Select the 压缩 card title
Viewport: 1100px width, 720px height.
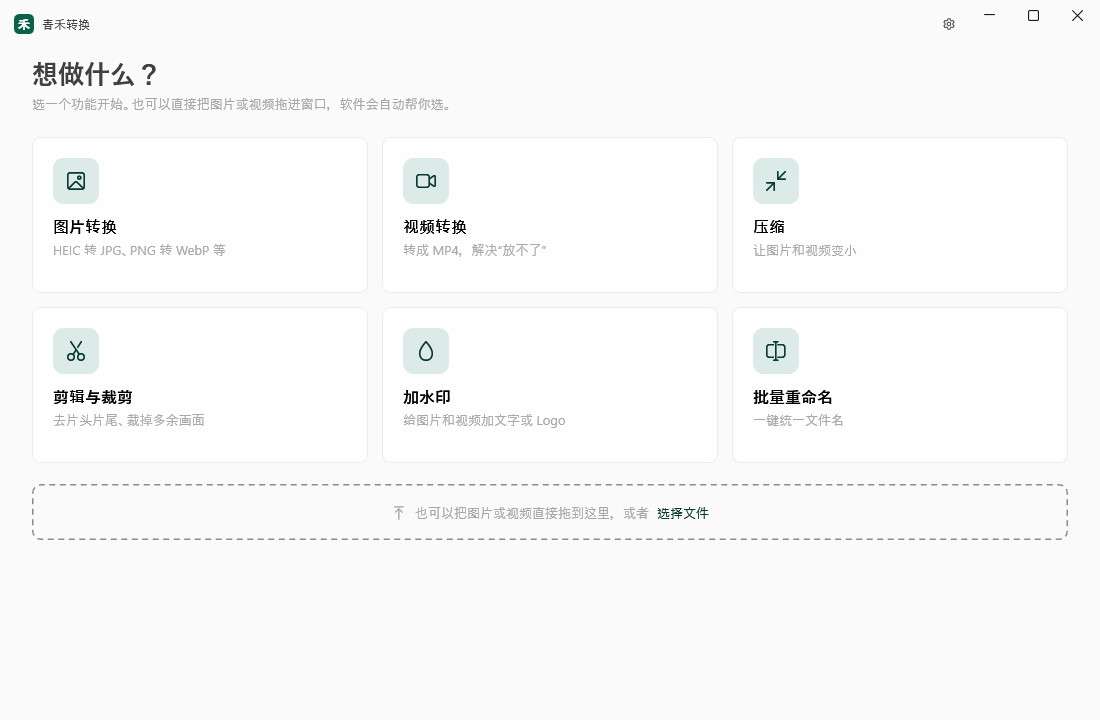pyautogui.click(x=769, y=227)
